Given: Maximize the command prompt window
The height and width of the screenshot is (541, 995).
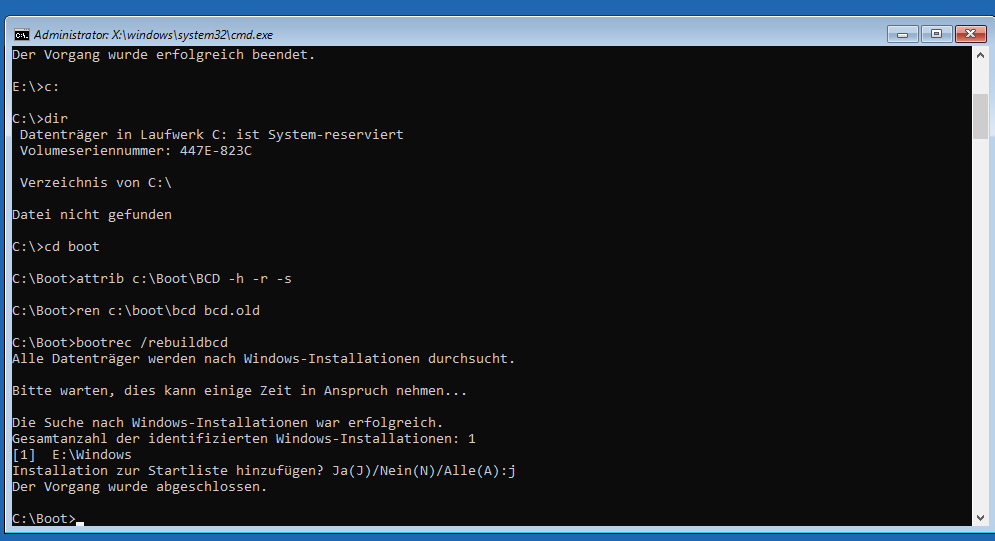Looking at the screenshot, I should coord(936,33).
